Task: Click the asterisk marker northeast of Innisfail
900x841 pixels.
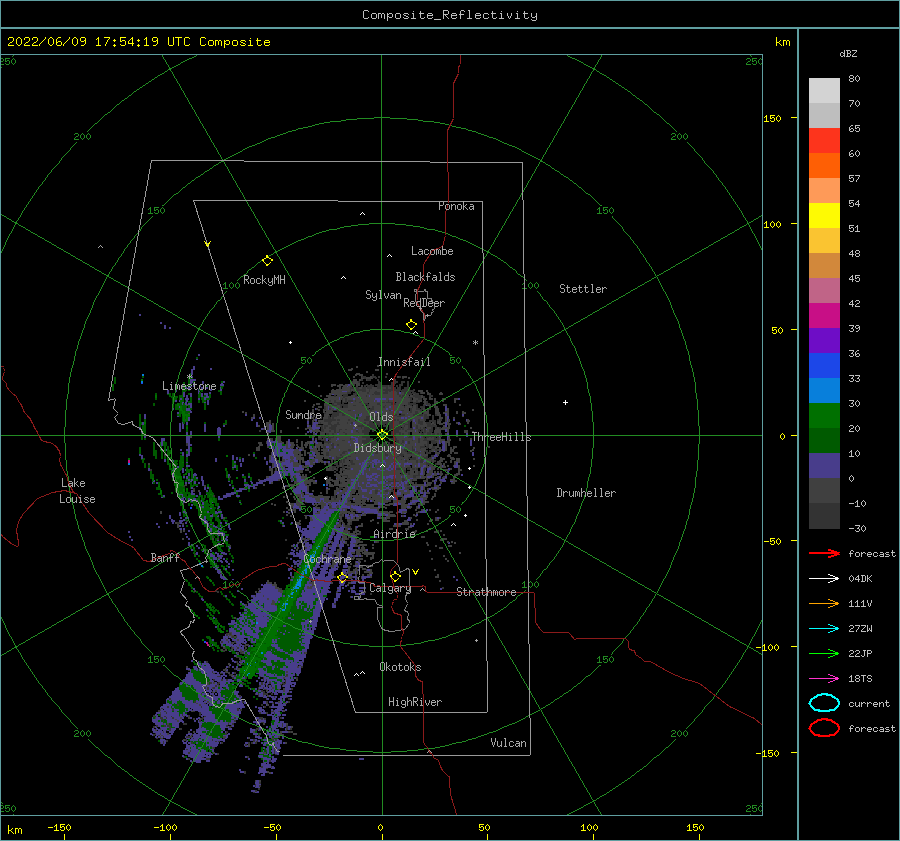Action: (475, 343)
